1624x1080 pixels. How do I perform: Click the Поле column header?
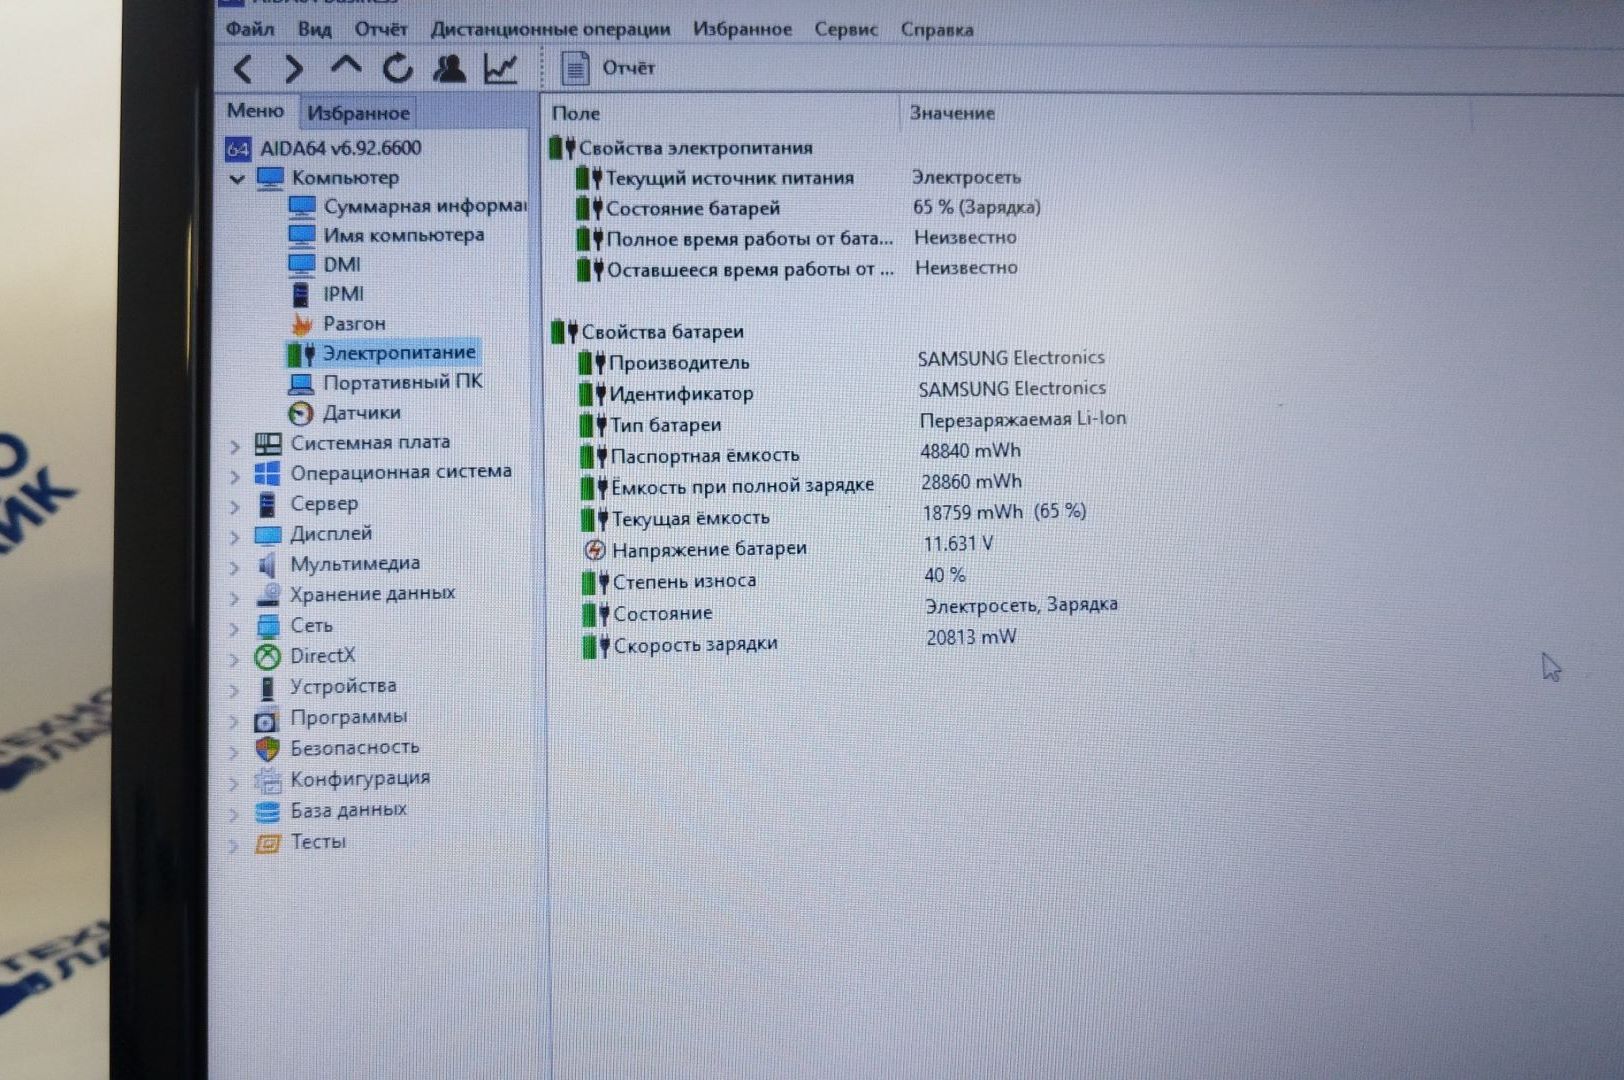click(576, 114)
